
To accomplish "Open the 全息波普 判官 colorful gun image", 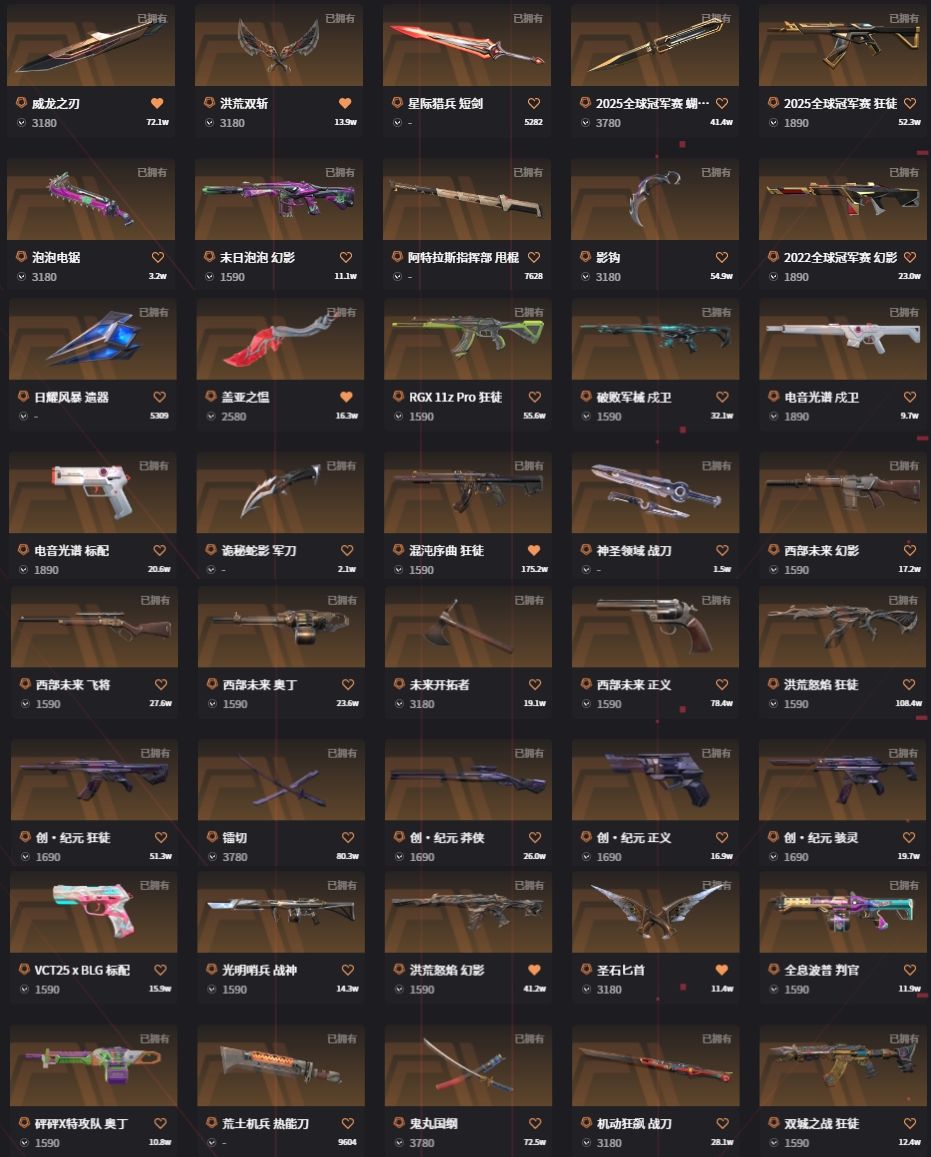I will 842,912.
